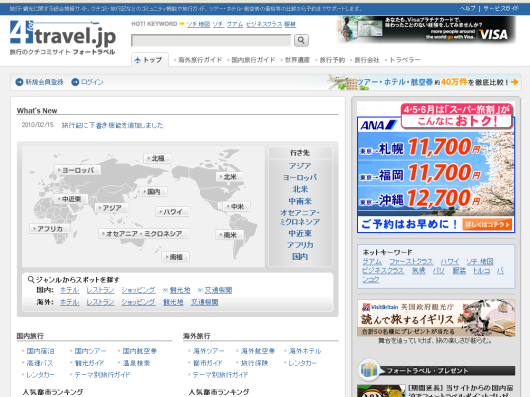Image resolution: width=530 pixels, height=397 pixels.
Task: Select 北米 label on the world map
Action: (230, 177)
